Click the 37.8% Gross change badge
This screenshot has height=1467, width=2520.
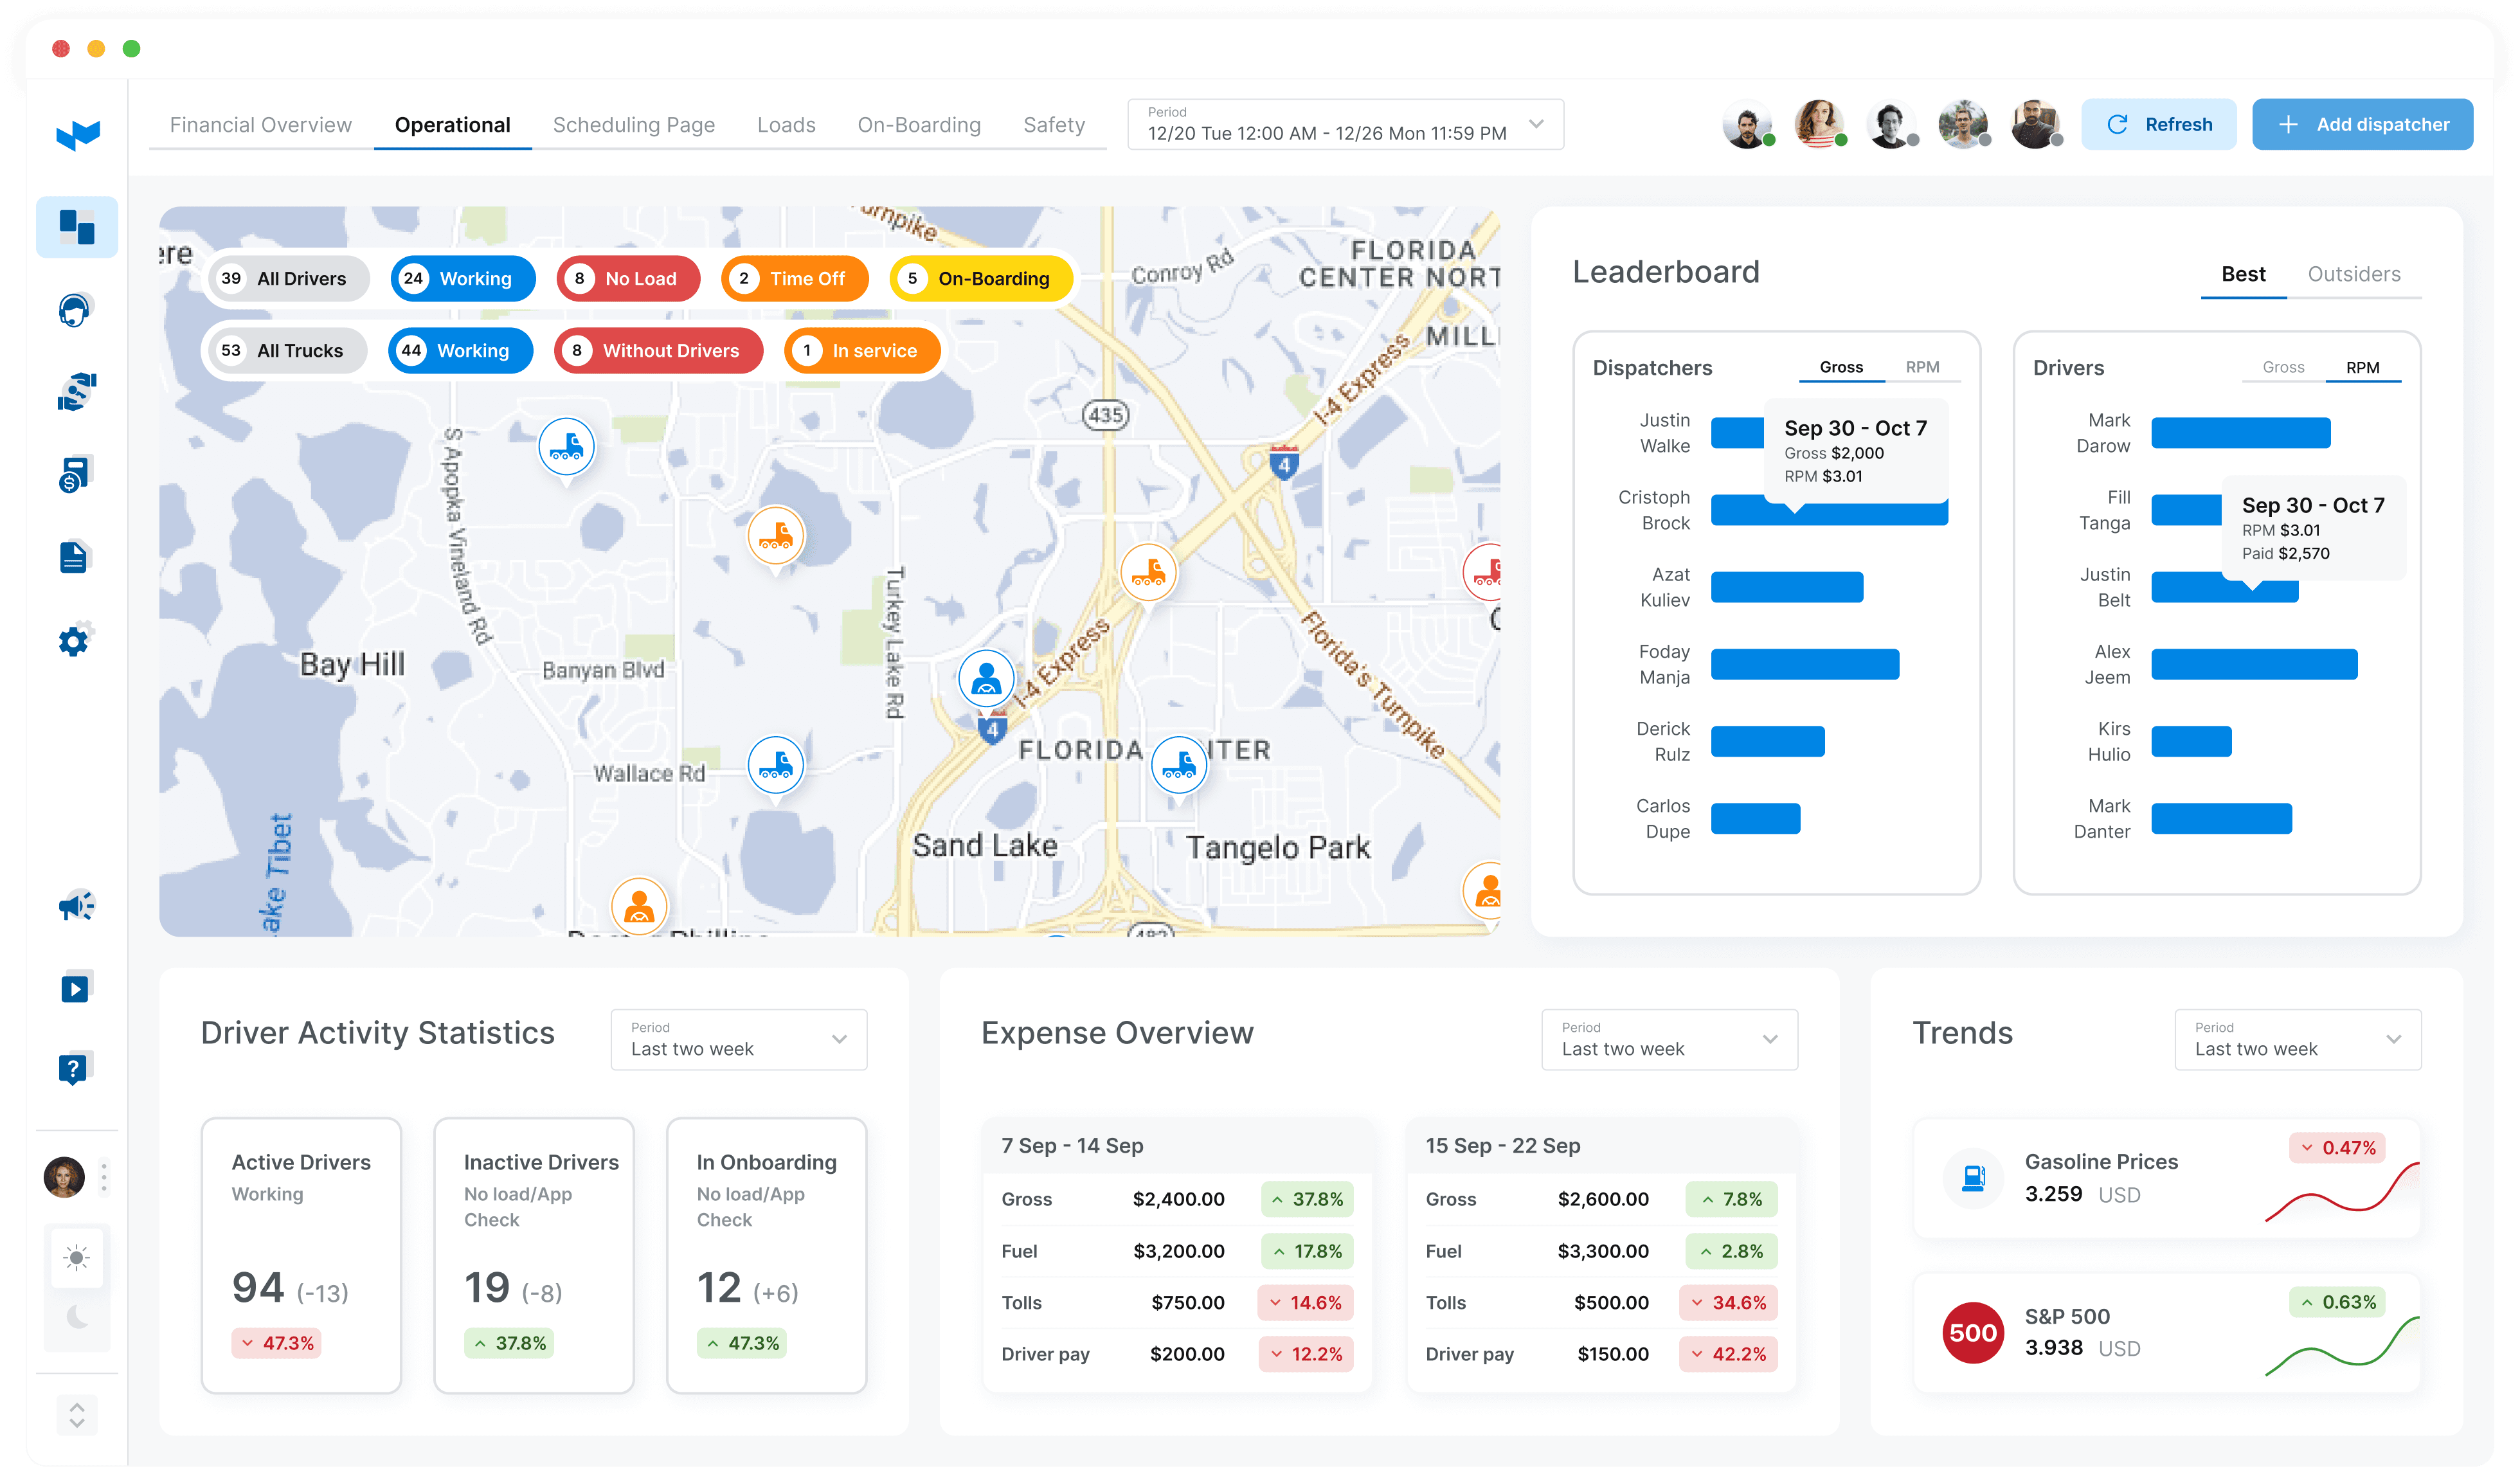pos(1307,1199)
